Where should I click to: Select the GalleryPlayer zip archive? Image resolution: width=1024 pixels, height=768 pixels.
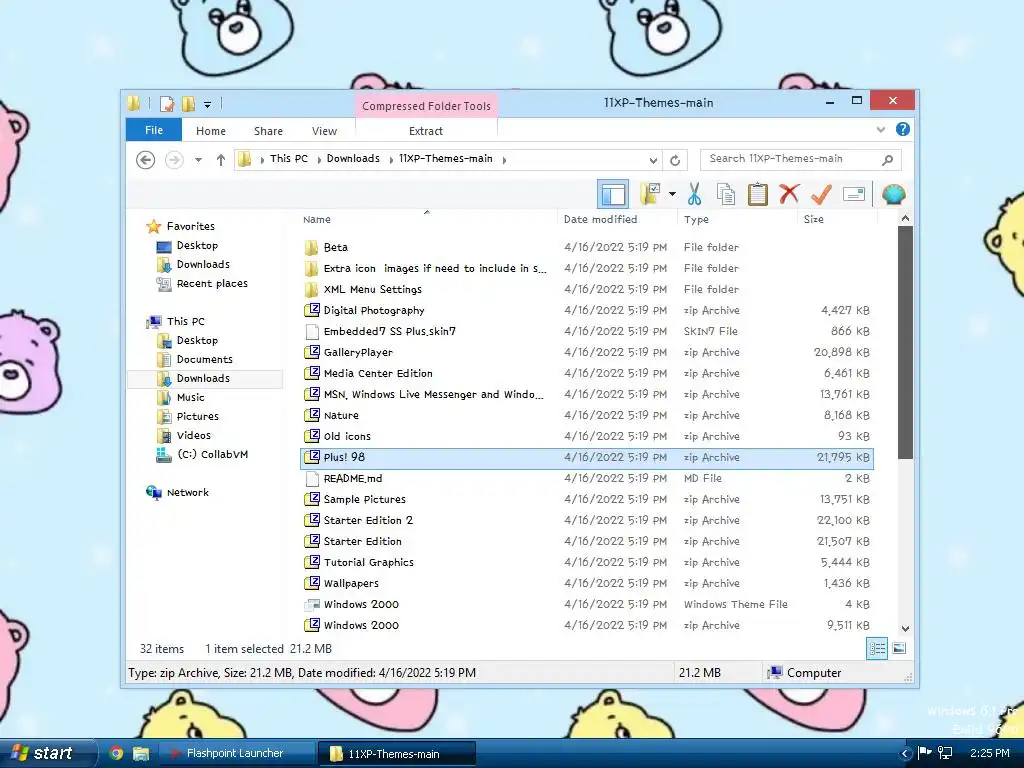[x=586, y=352]
